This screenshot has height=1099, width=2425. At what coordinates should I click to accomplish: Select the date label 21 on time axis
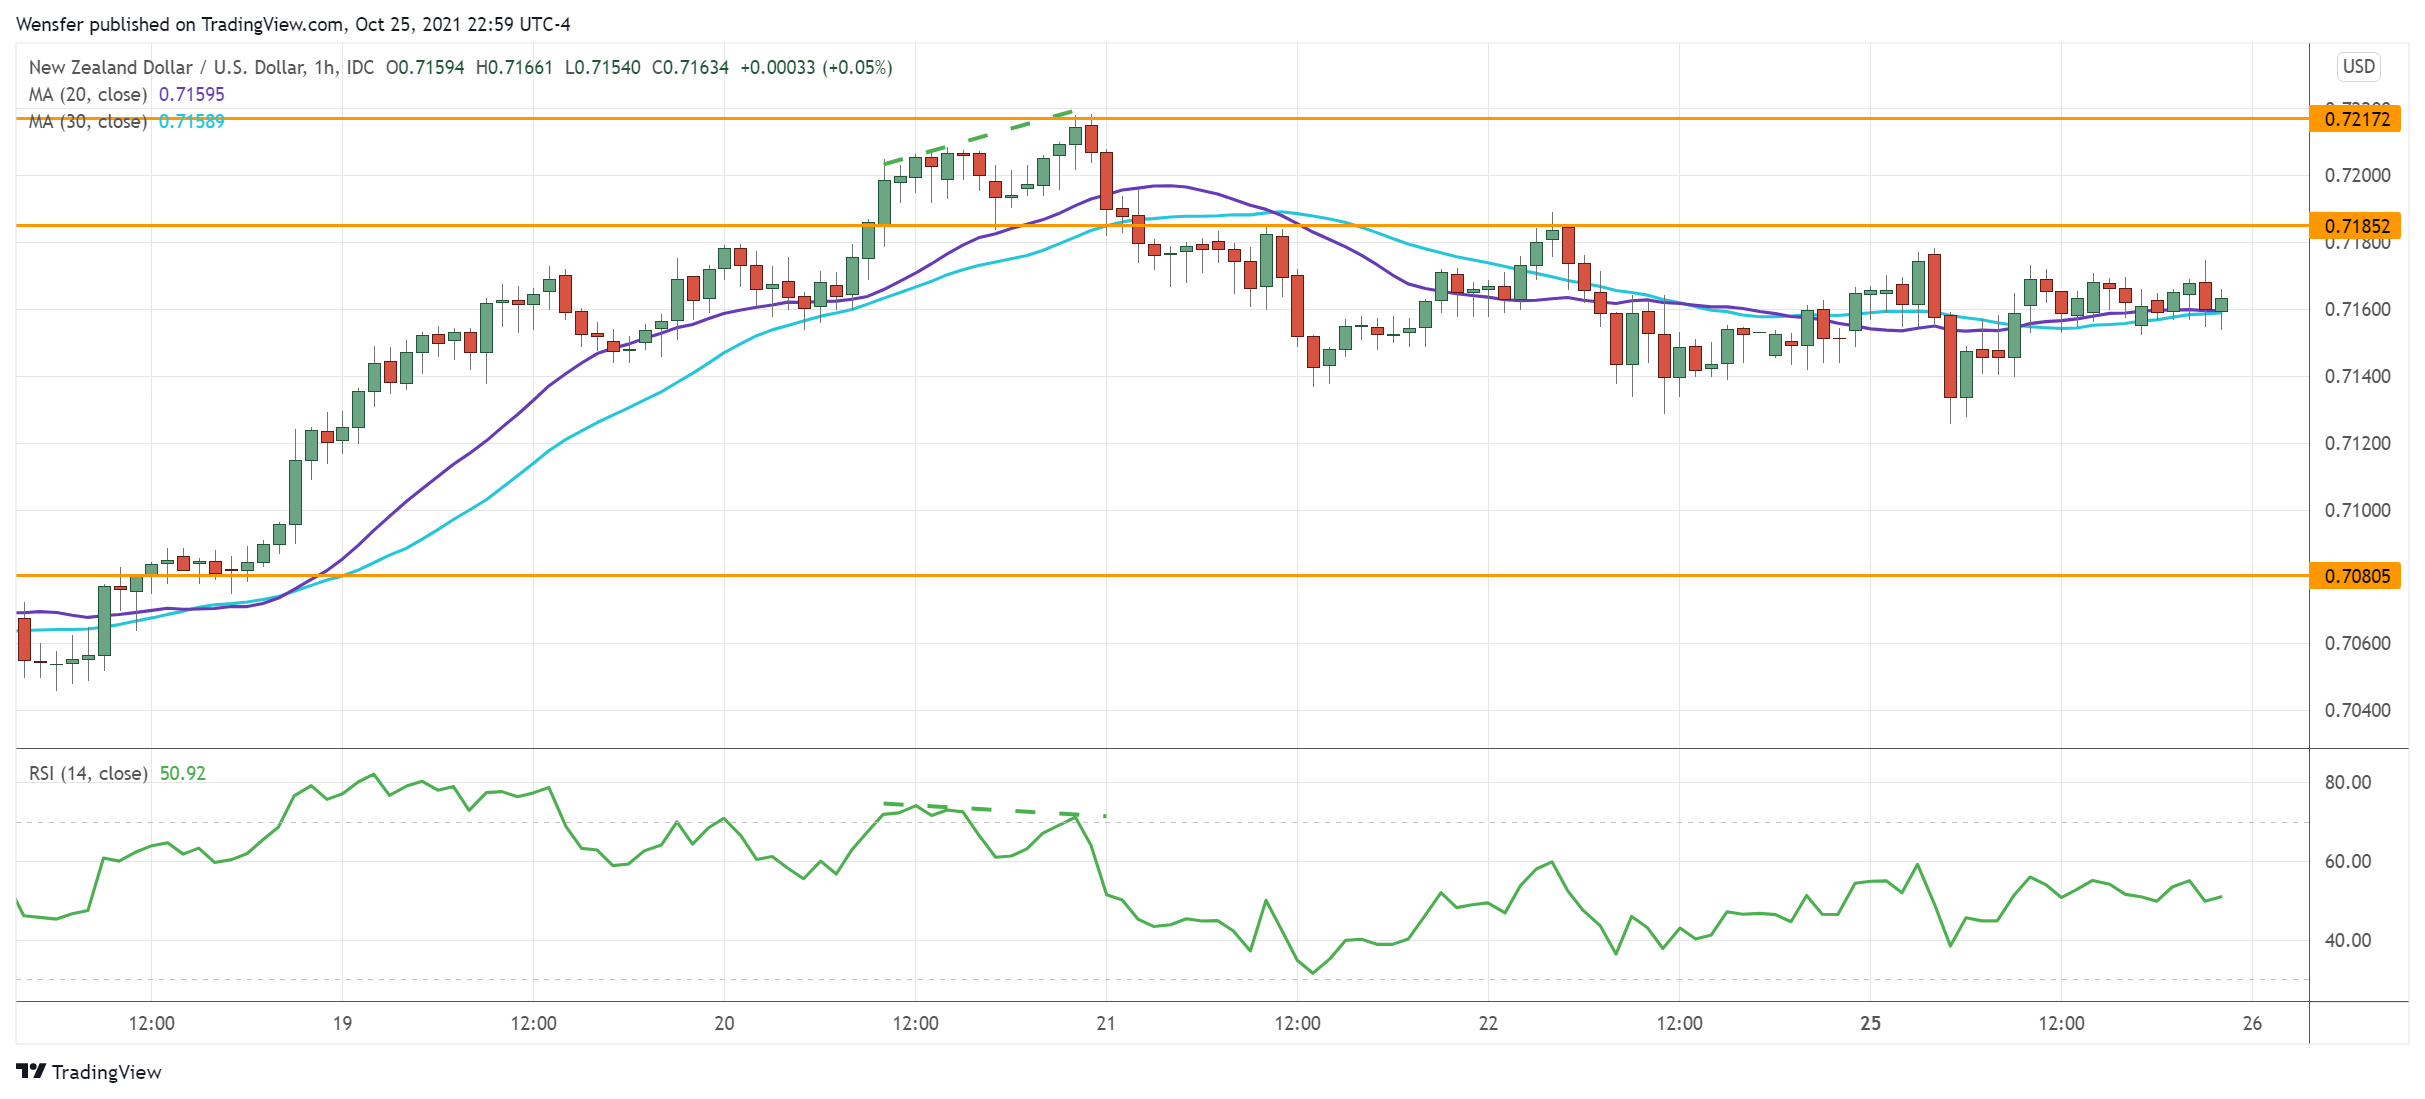click(1105, 1023)
